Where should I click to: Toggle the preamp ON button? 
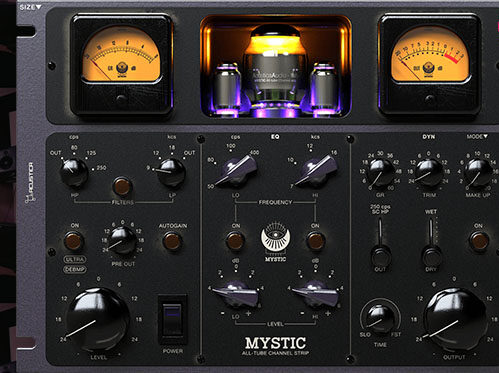(74, 241)
